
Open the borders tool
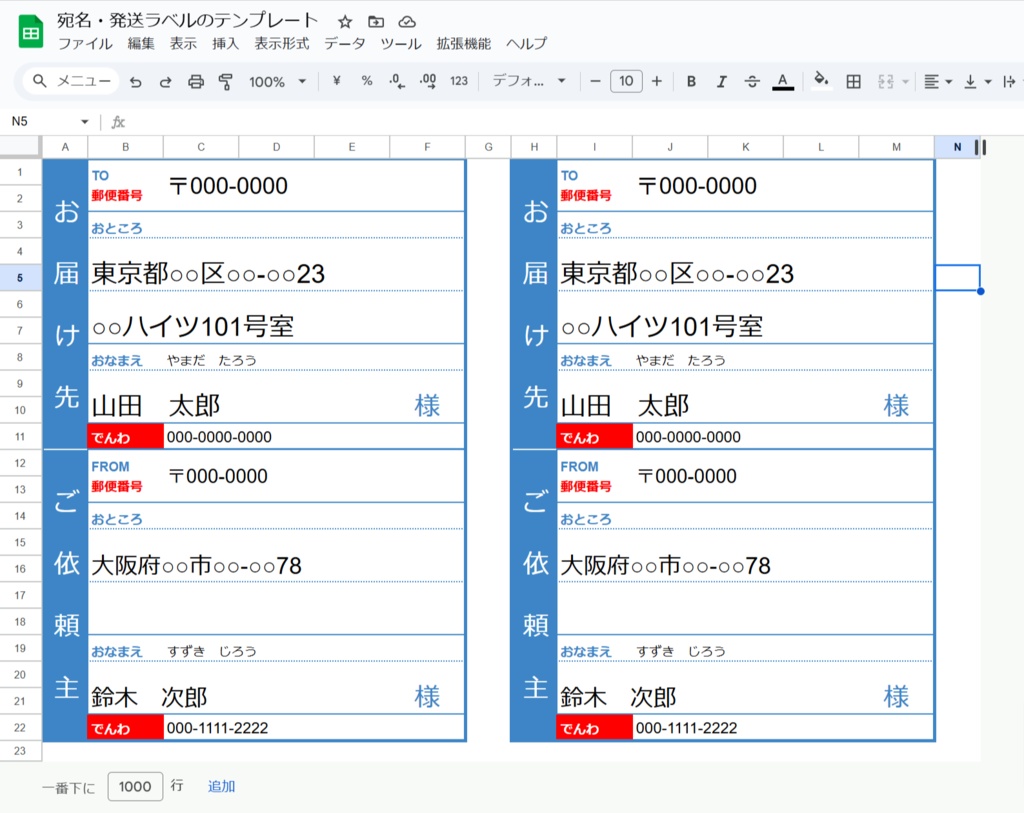pos(853,81)
